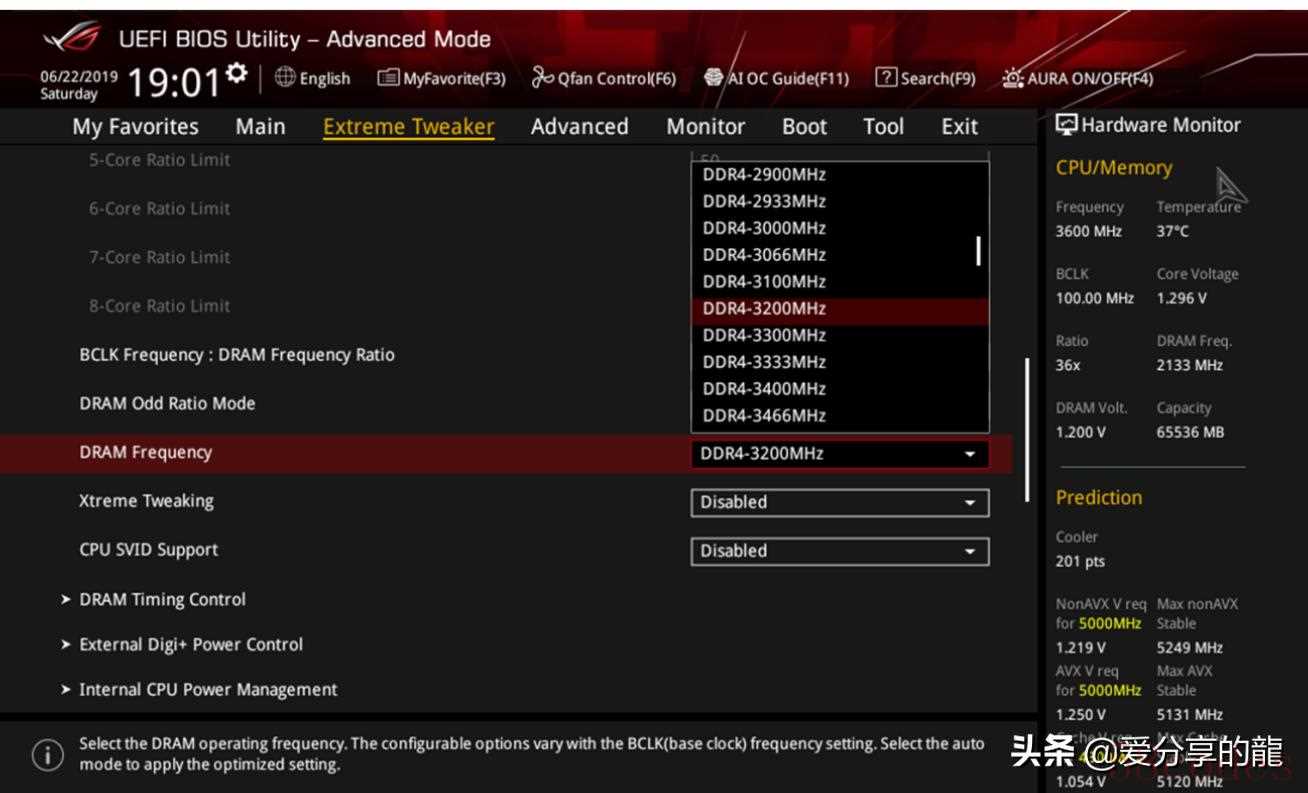The height and width of the screenshot is (793, 1308).
Task: Select the Exit tab
Action: point(959,127)
